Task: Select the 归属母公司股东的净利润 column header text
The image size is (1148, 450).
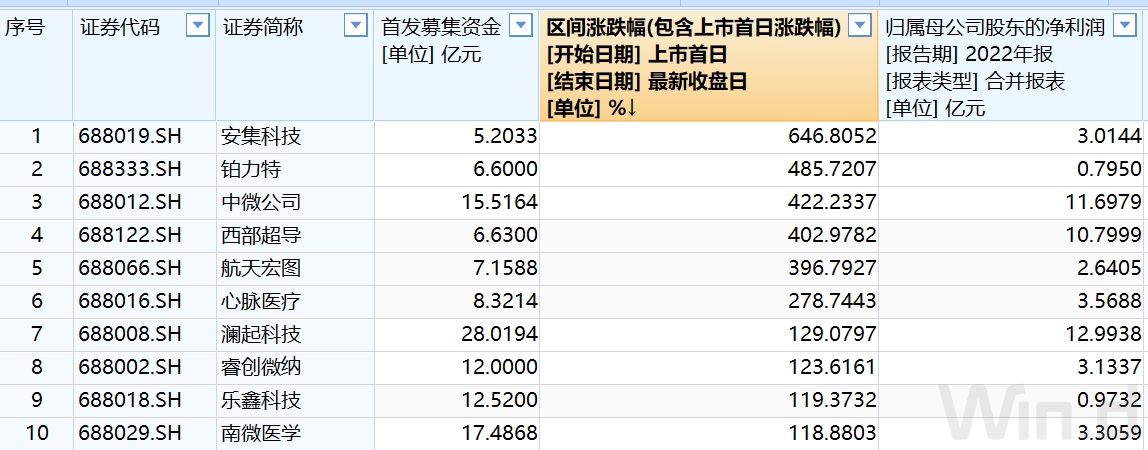Action: click(995, 27)
